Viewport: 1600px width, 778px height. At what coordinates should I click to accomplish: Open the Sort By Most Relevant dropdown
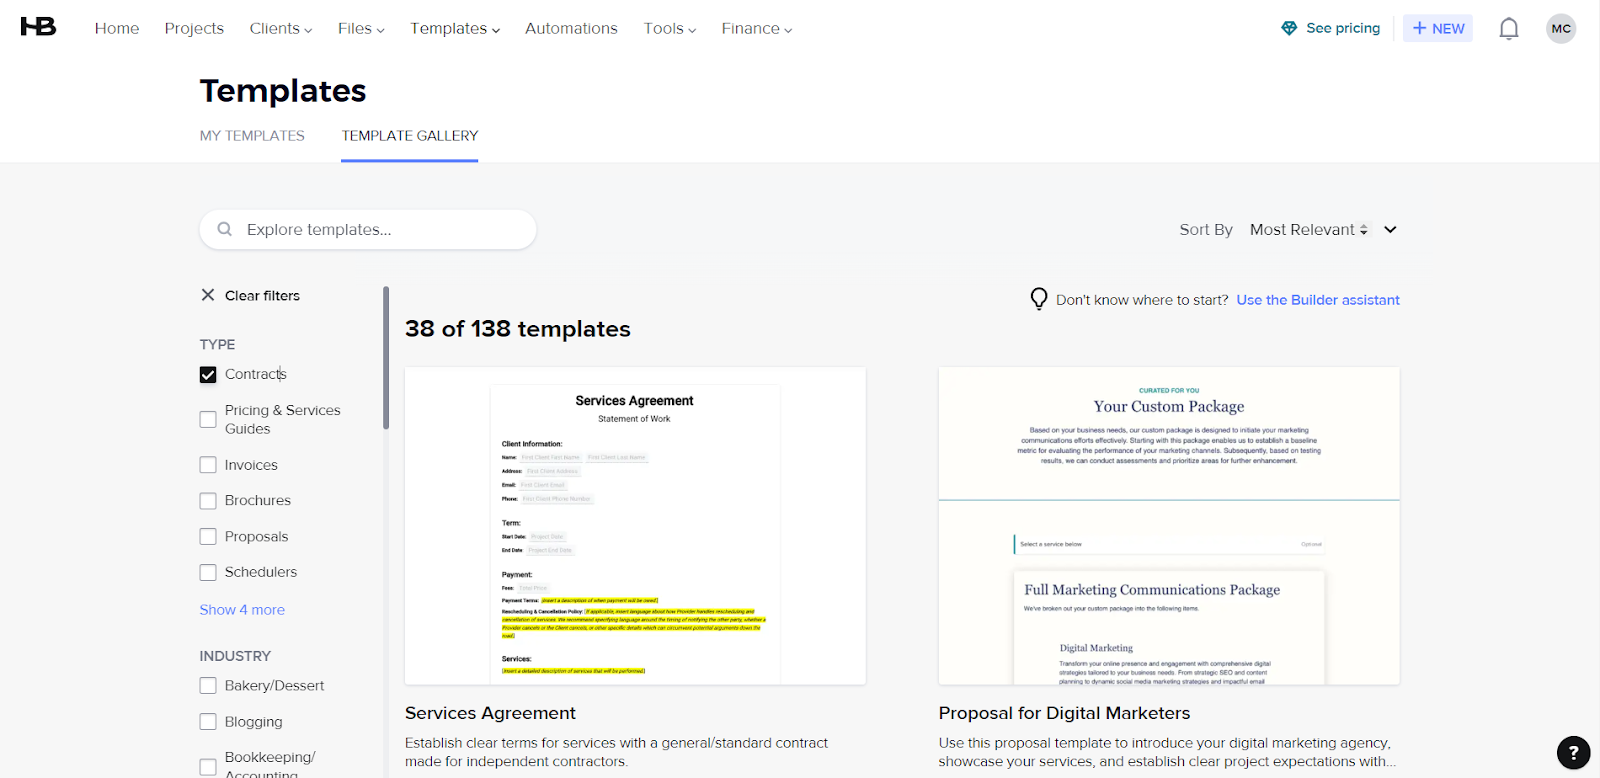click(x=1322, y=230)
